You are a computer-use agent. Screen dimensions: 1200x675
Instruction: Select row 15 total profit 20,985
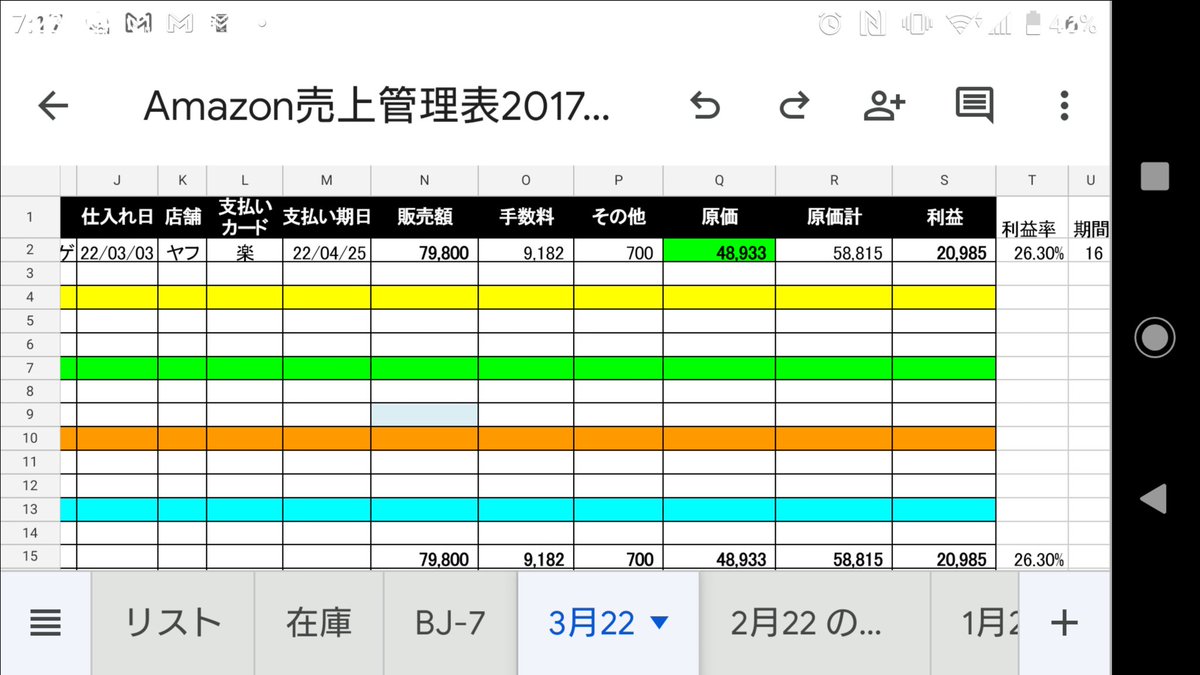pos(944,558)
